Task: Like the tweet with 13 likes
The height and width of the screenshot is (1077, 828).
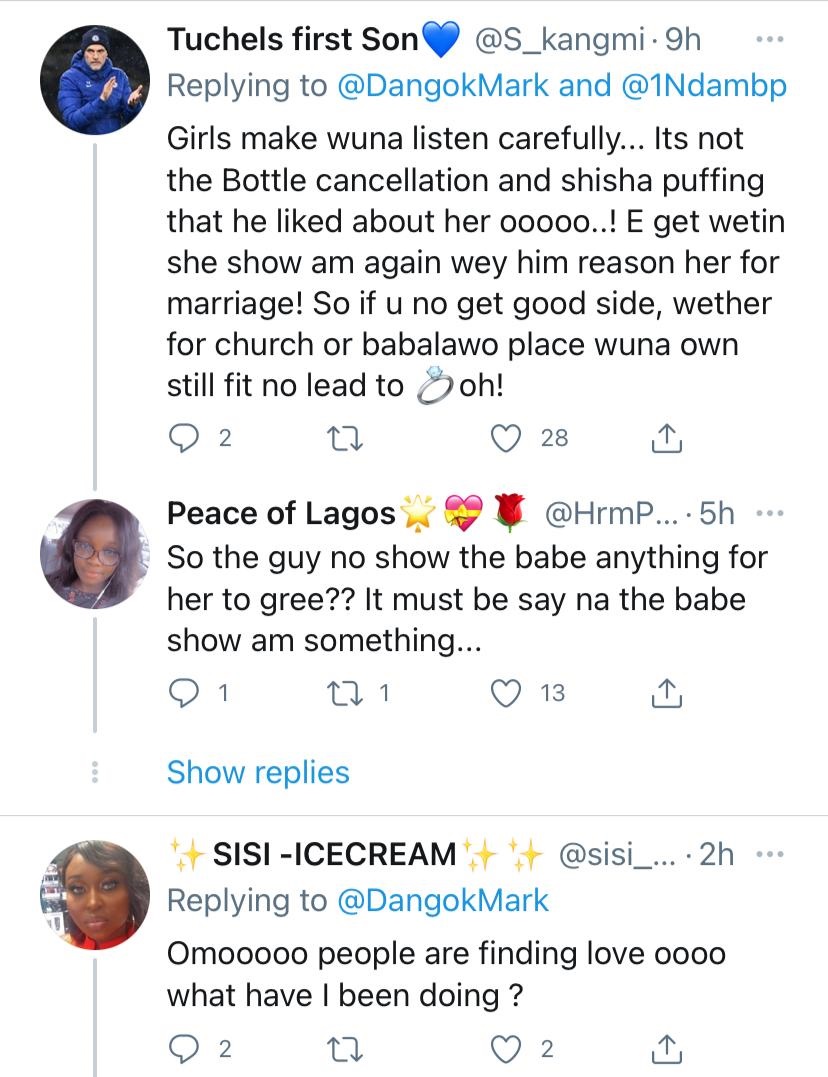Action: (x=510, y=692)
